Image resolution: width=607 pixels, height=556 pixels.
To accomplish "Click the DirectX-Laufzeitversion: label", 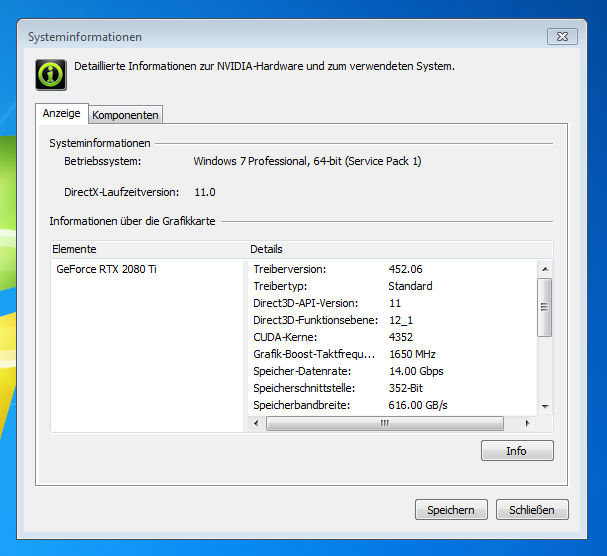I will (x=122, y=192).
